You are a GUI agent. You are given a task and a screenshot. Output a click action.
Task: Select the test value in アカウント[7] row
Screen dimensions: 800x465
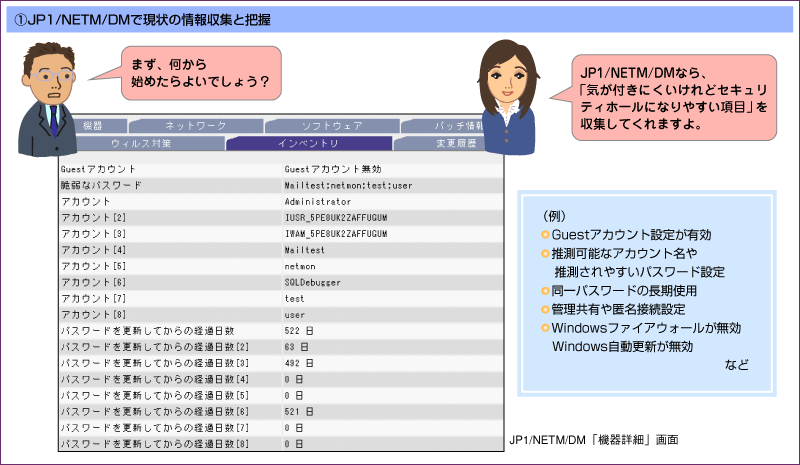[x=294, y=299]
